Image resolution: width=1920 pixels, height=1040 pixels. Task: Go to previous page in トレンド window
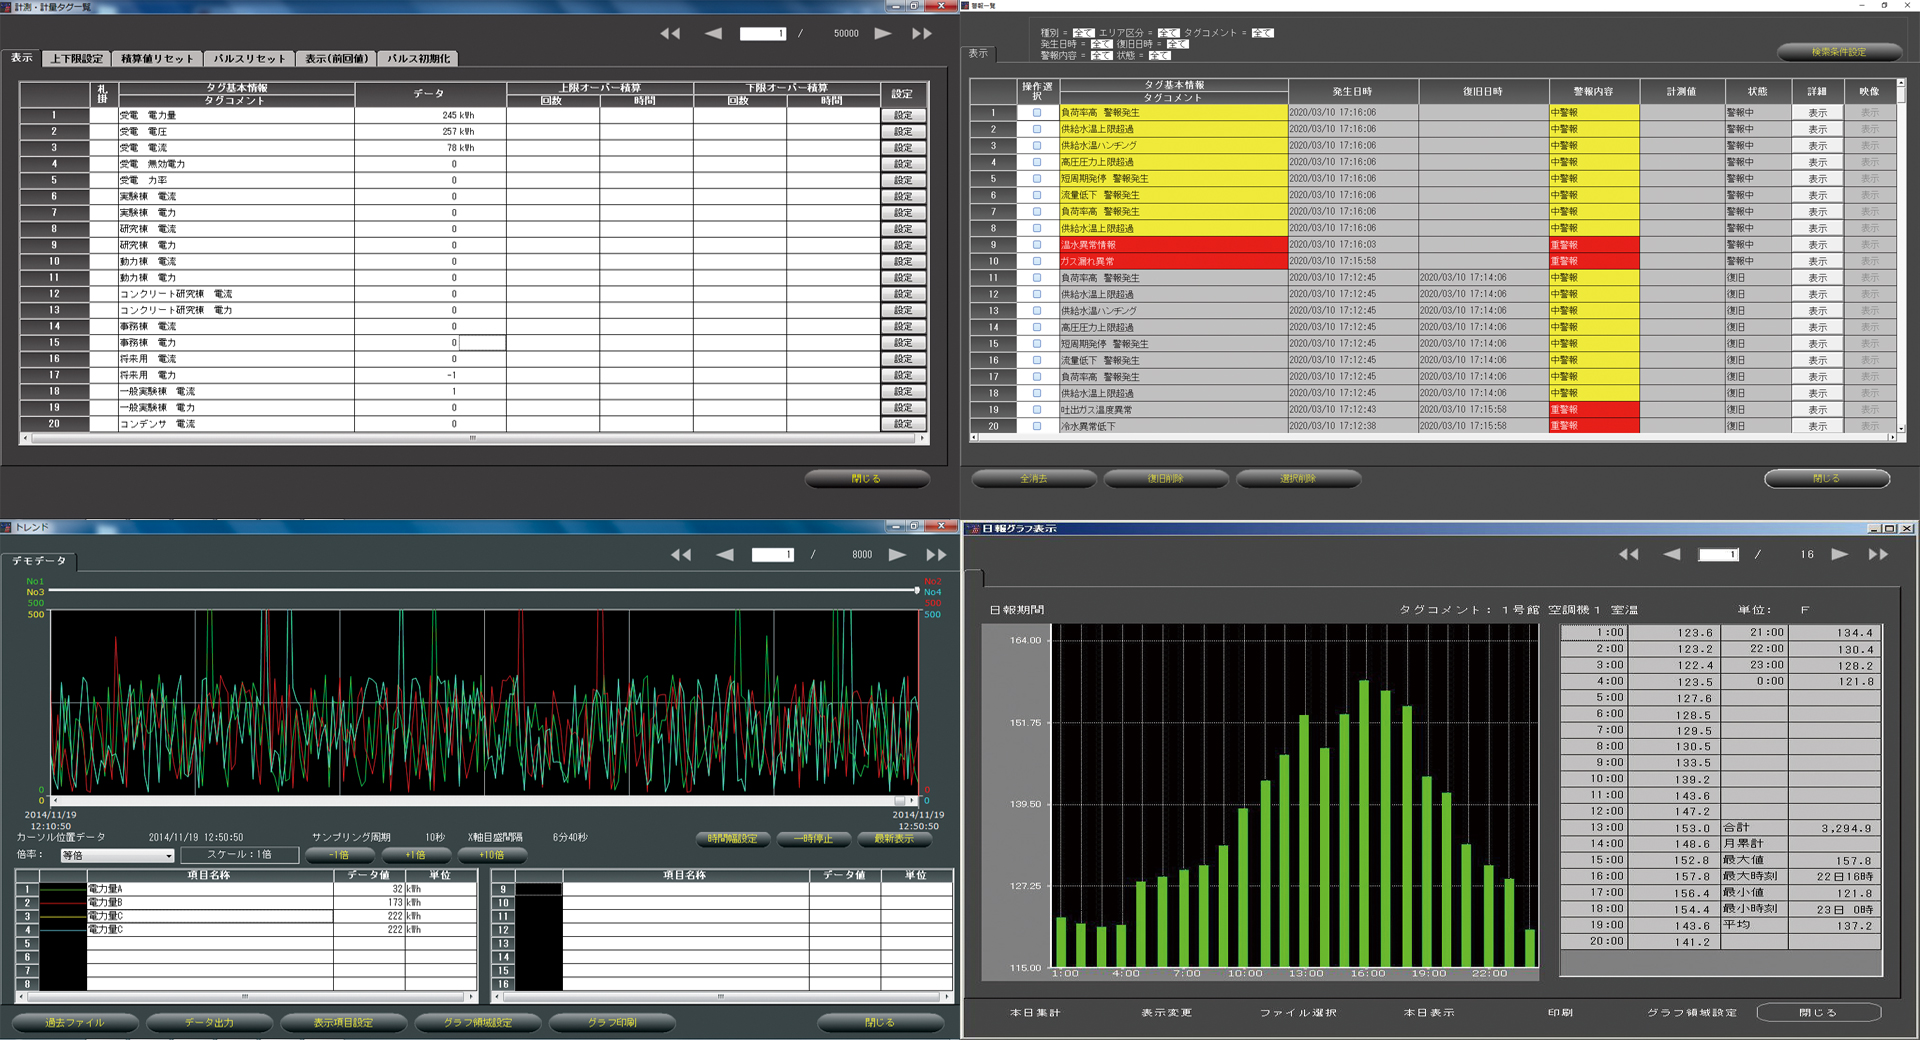(725, 554)
